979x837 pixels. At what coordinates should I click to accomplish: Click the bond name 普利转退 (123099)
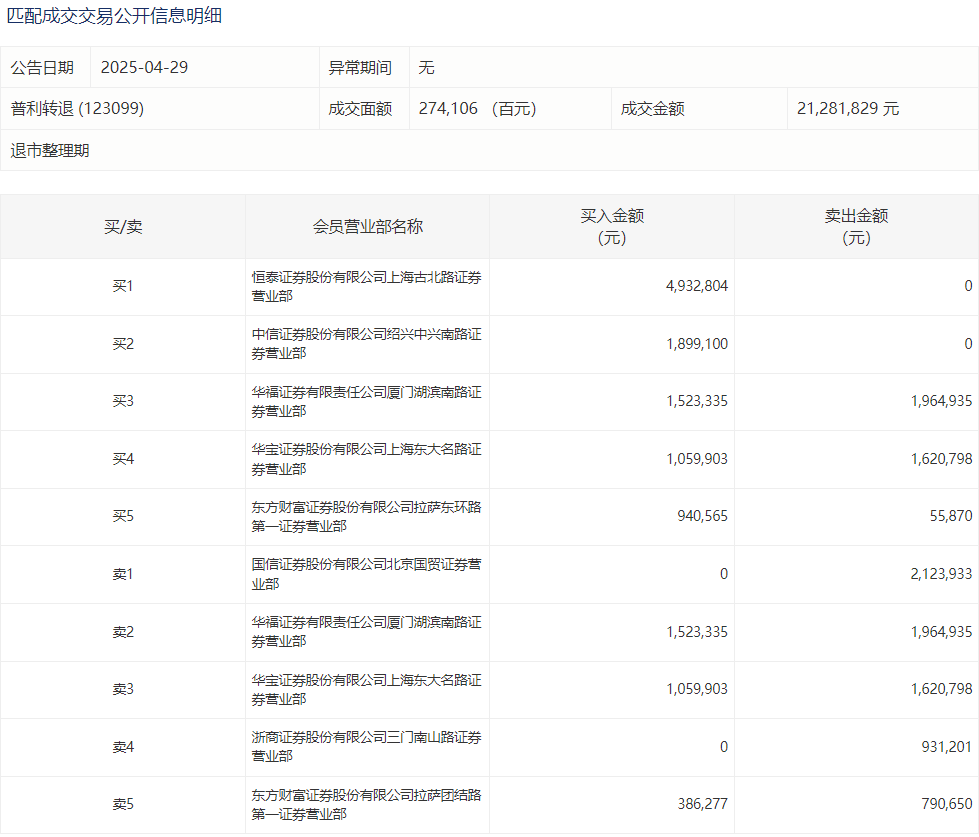(x=78, y=109)
